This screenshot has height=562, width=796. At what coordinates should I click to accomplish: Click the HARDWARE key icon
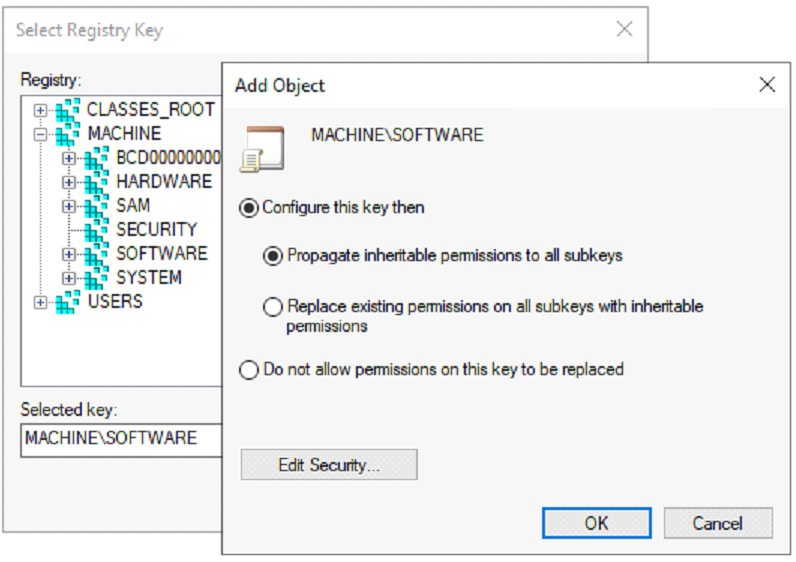tap(97, 182)
